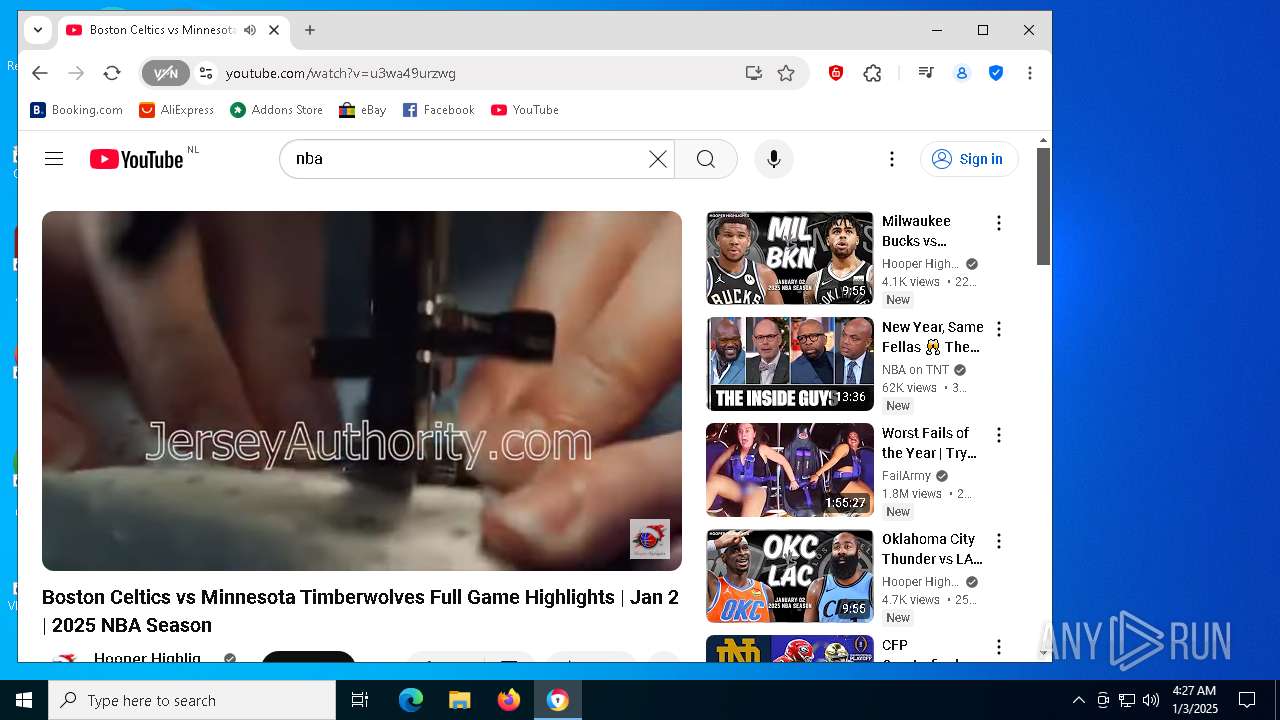The image size is (1280, 720).
Task: Click the taskbar search box
Action: [192, 700]
